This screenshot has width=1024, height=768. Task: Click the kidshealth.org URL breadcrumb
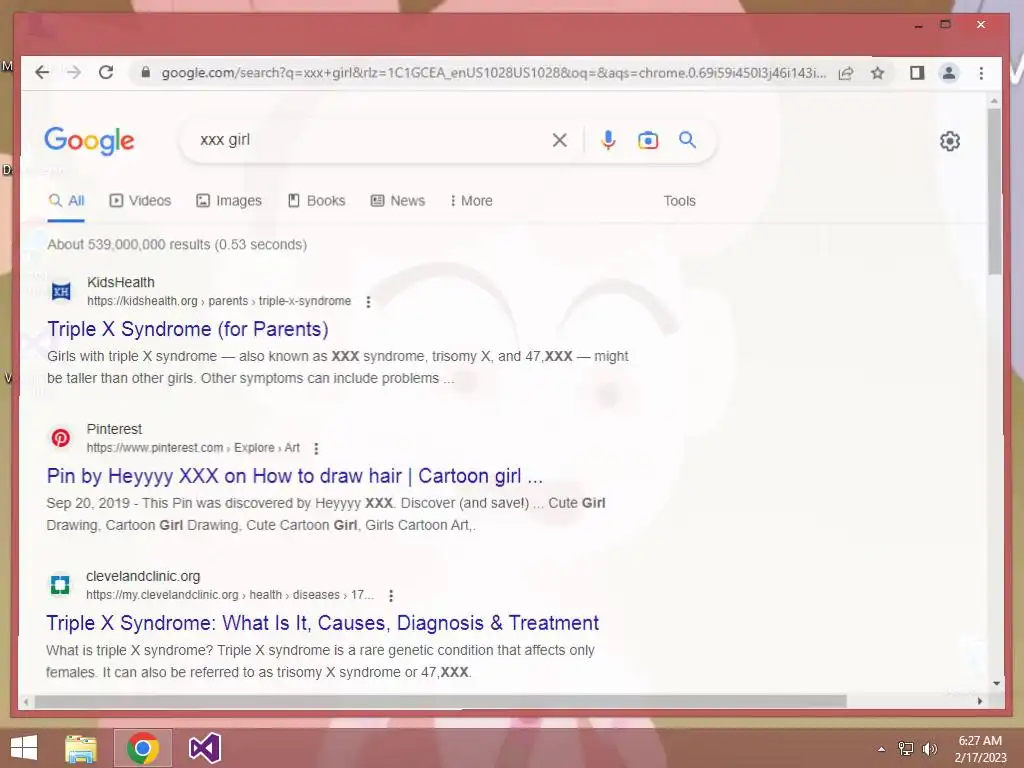(219, 301)
